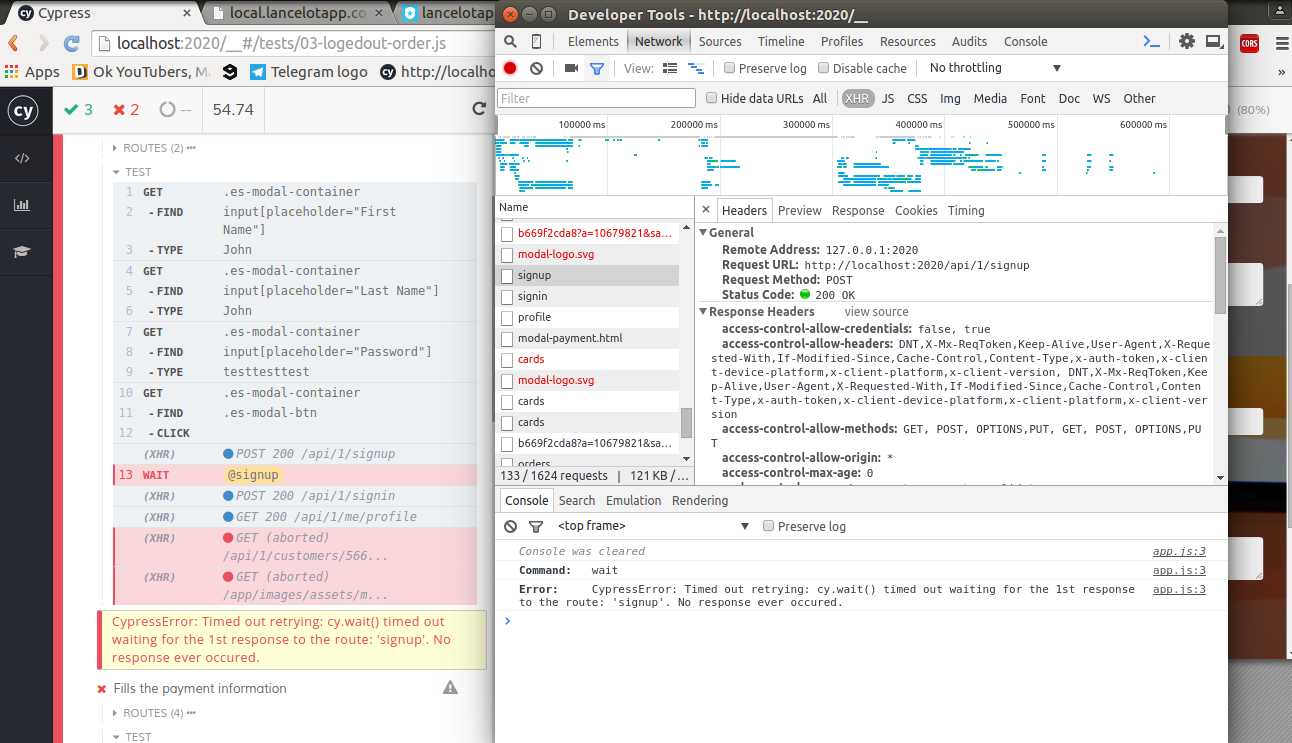Collapse the TEST section
This screenshot has height=743, width=1292.
click(x=132, y=172)
